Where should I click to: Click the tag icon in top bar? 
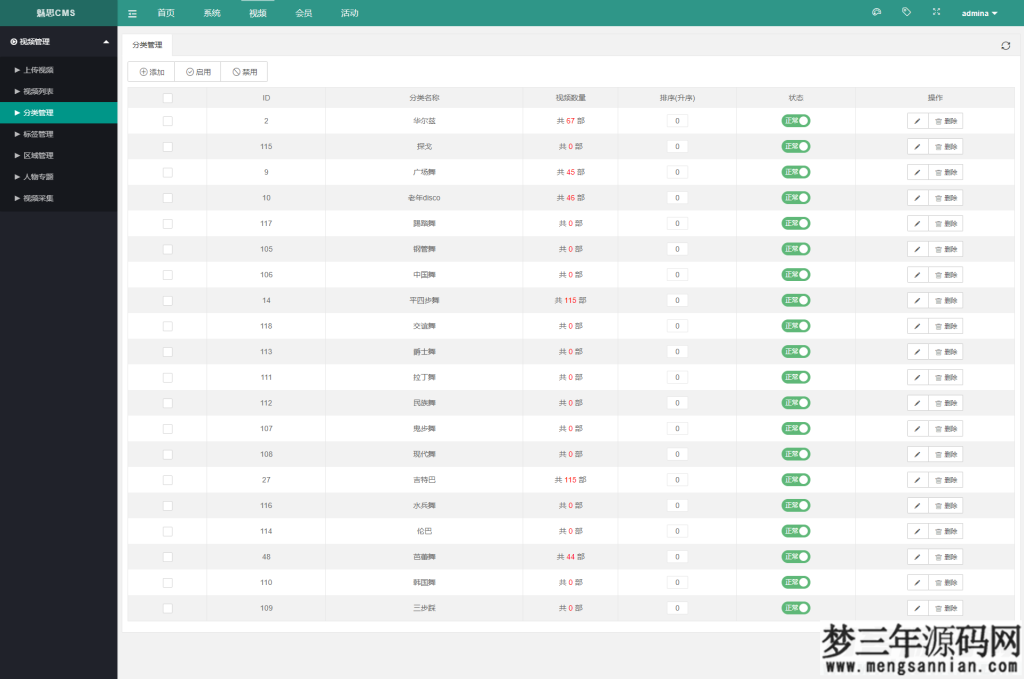[x=906, y=12]
